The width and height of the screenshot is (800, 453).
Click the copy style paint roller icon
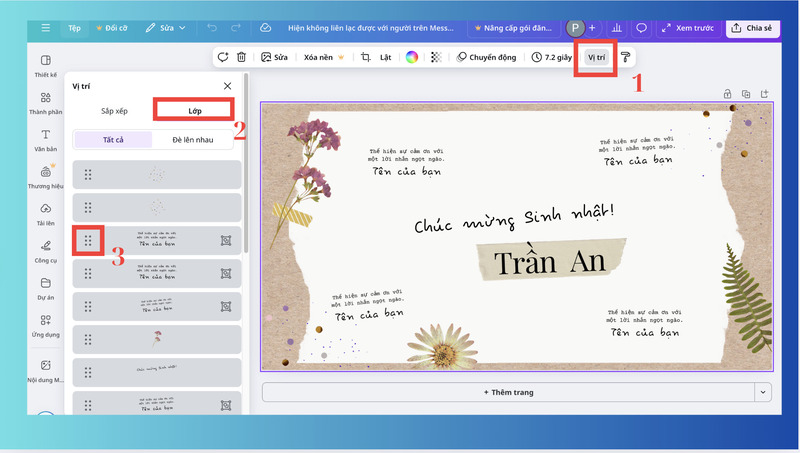(x=626, y=57)
